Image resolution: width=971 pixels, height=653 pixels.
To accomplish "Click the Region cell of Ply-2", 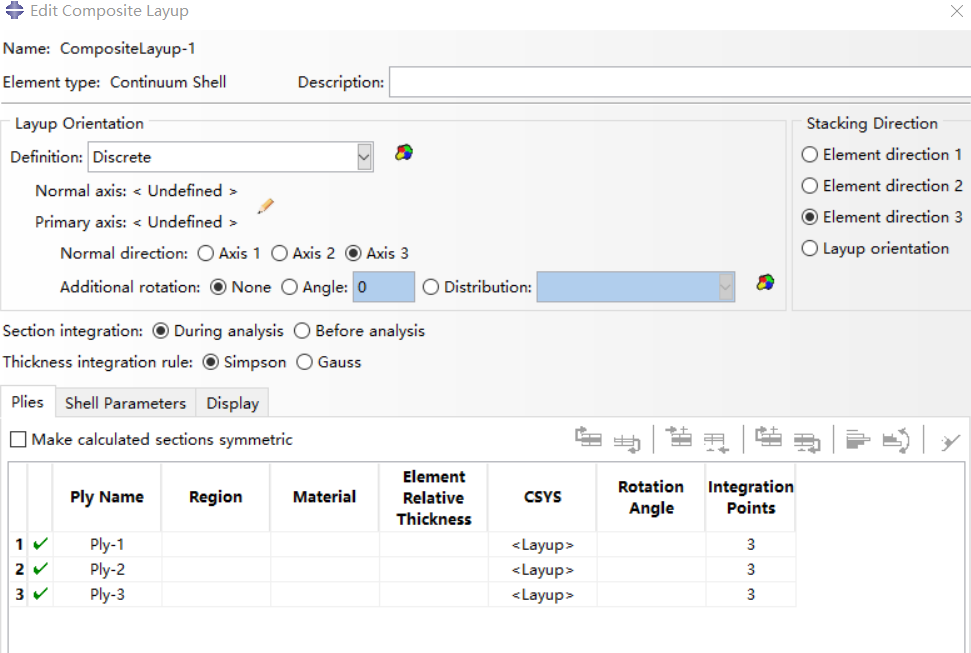I will point(215,570).
